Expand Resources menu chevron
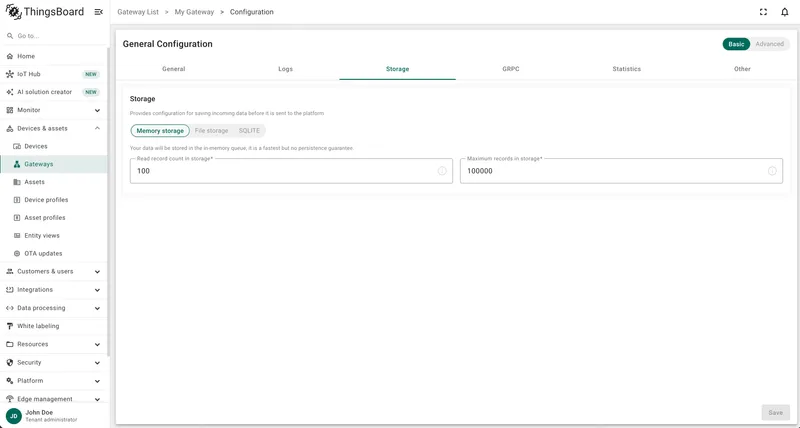Screen dimensions: 800x428 (x=97, y=344)
